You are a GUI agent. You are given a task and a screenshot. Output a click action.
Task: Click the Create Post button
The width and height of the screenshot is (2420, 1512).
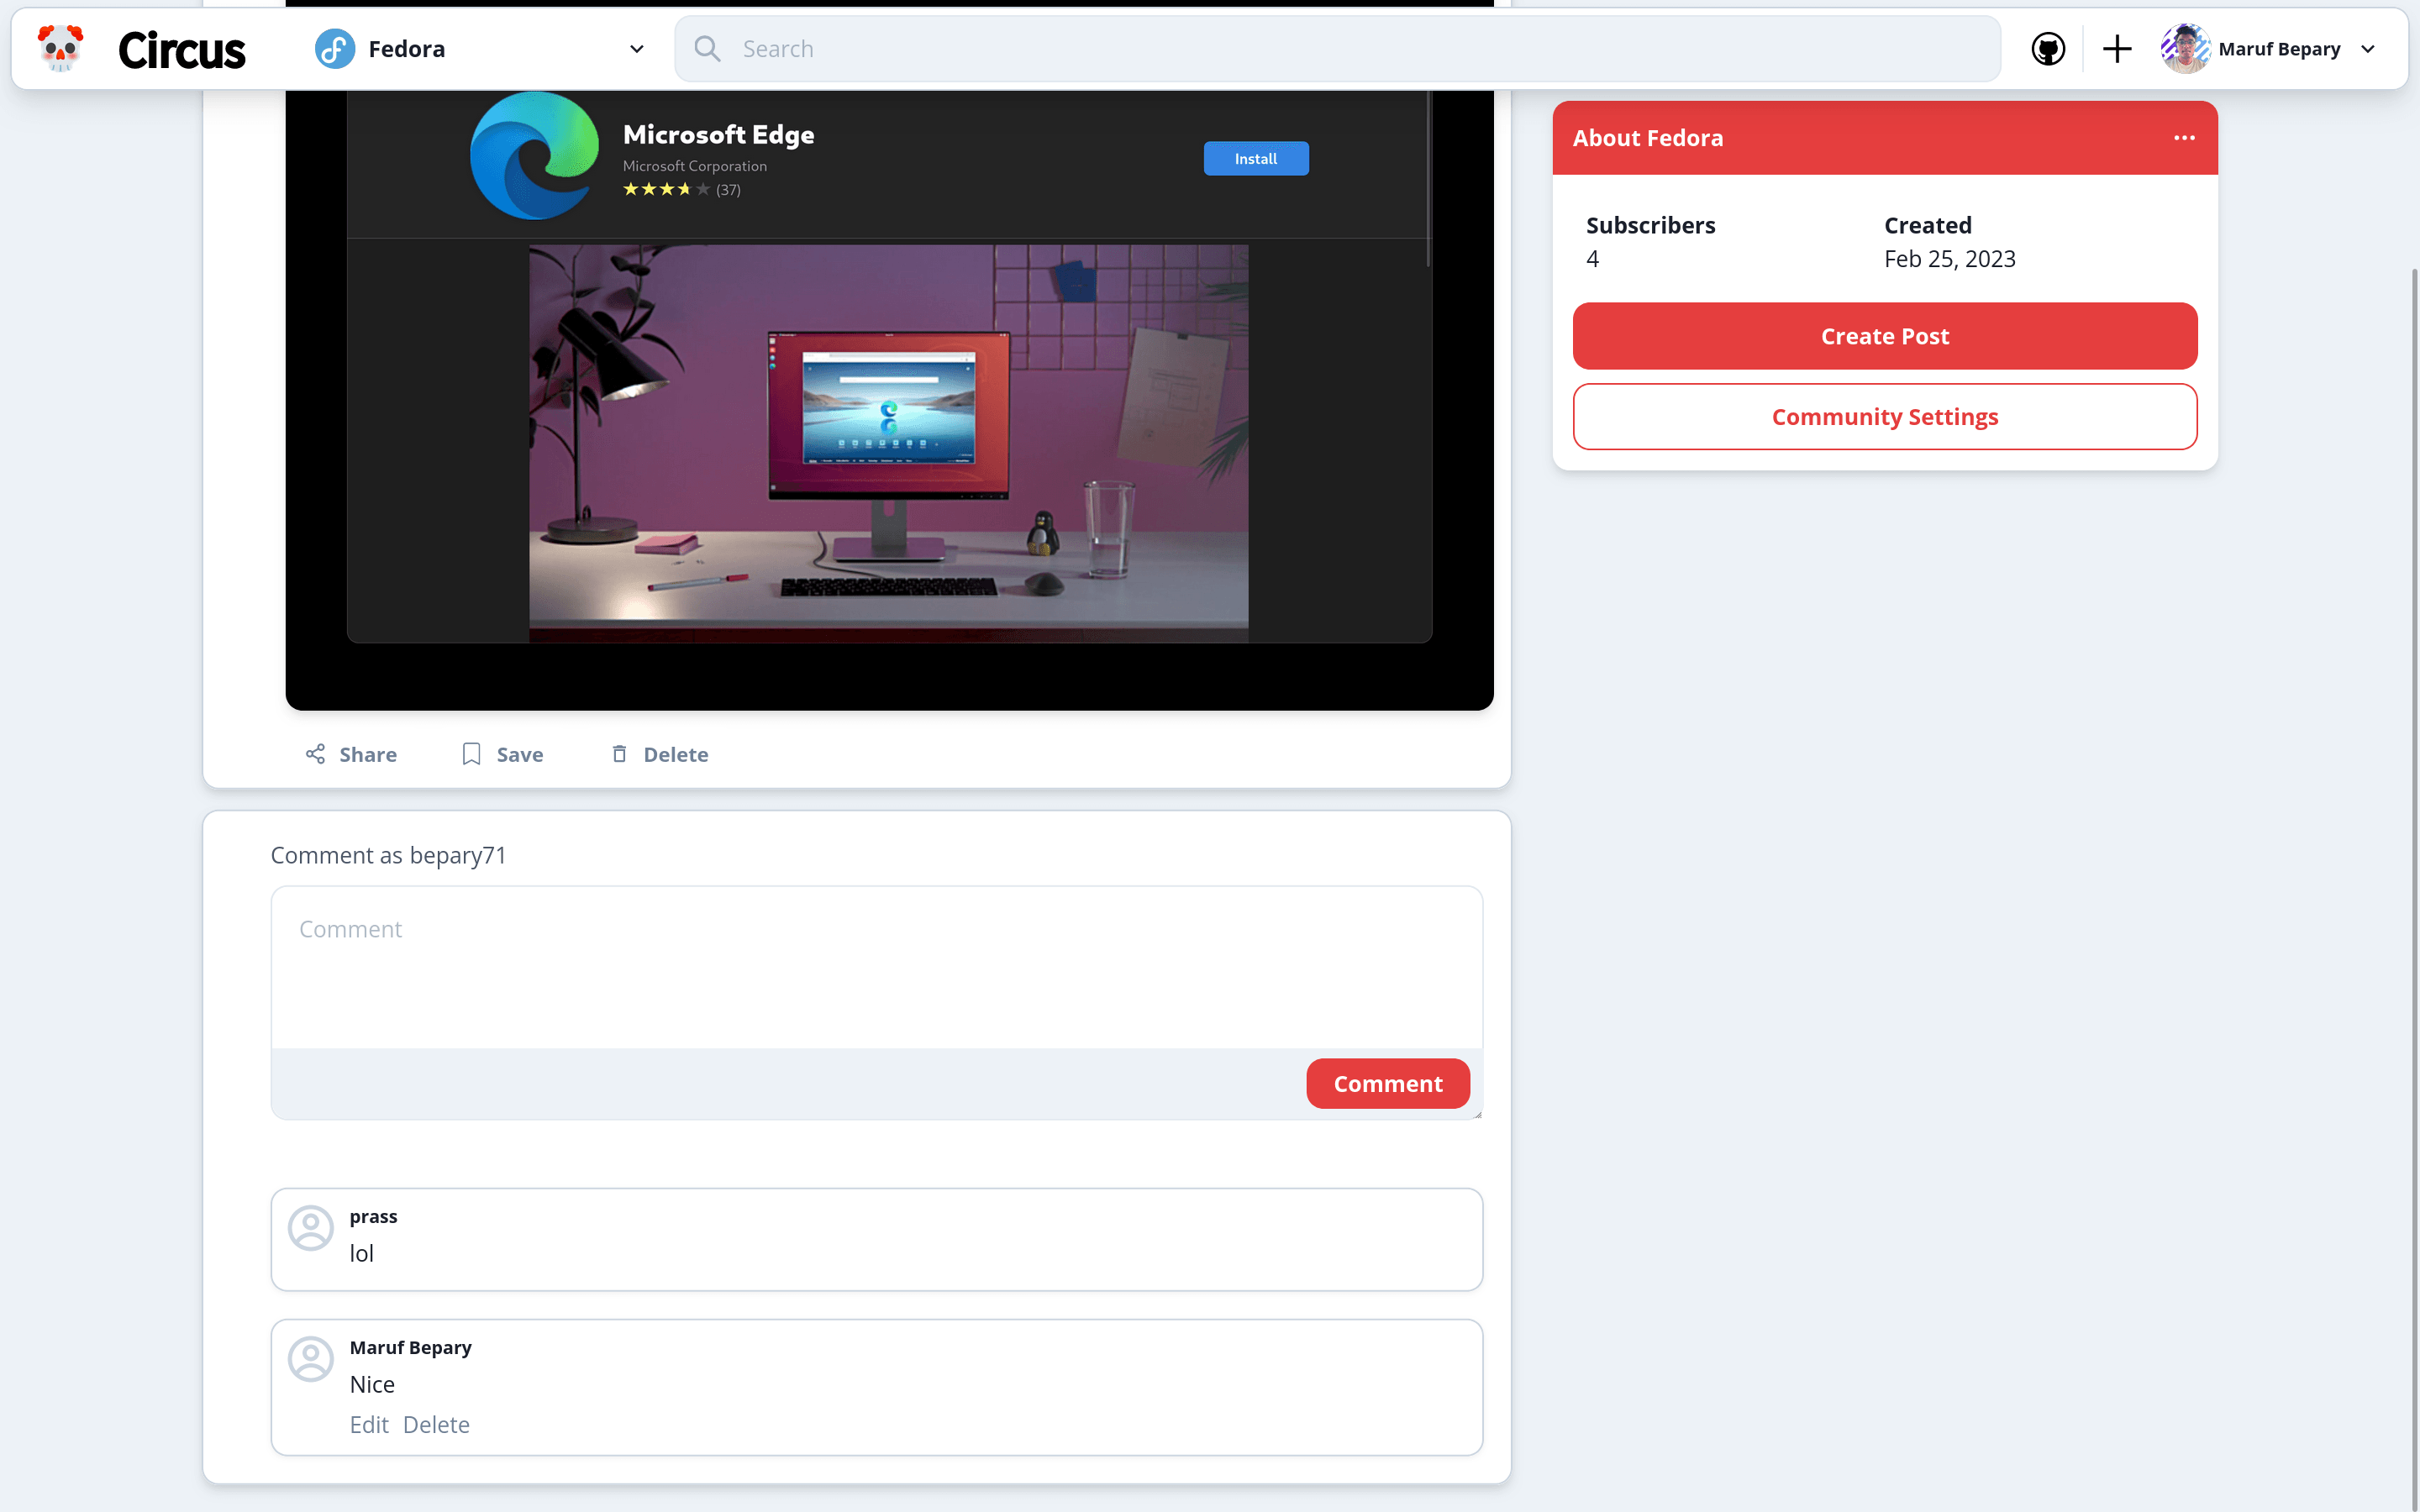pyautogui.click(x=1885, y=336)
